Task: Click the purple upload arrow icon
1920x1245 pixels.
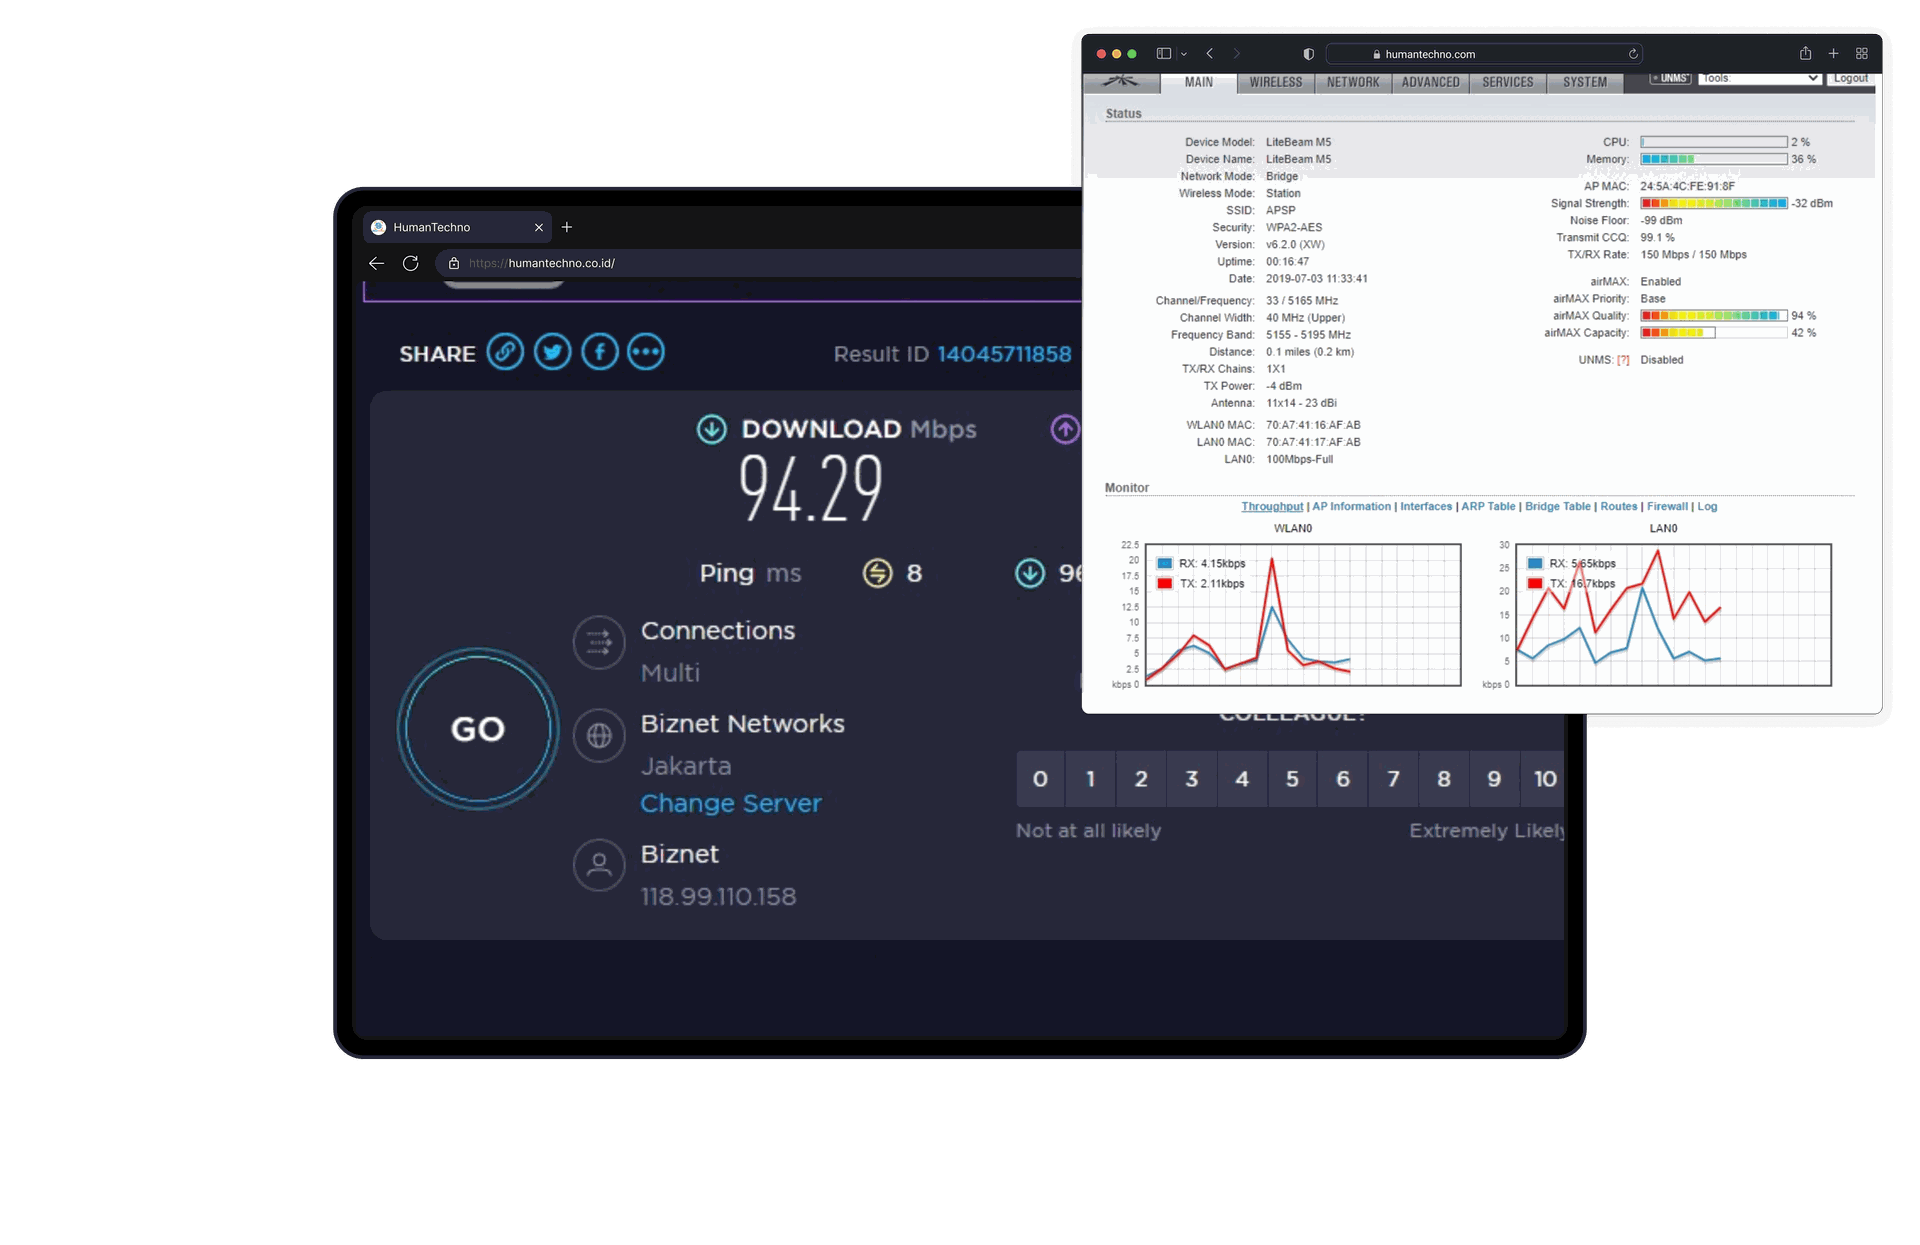Action: click(1065, 429)
